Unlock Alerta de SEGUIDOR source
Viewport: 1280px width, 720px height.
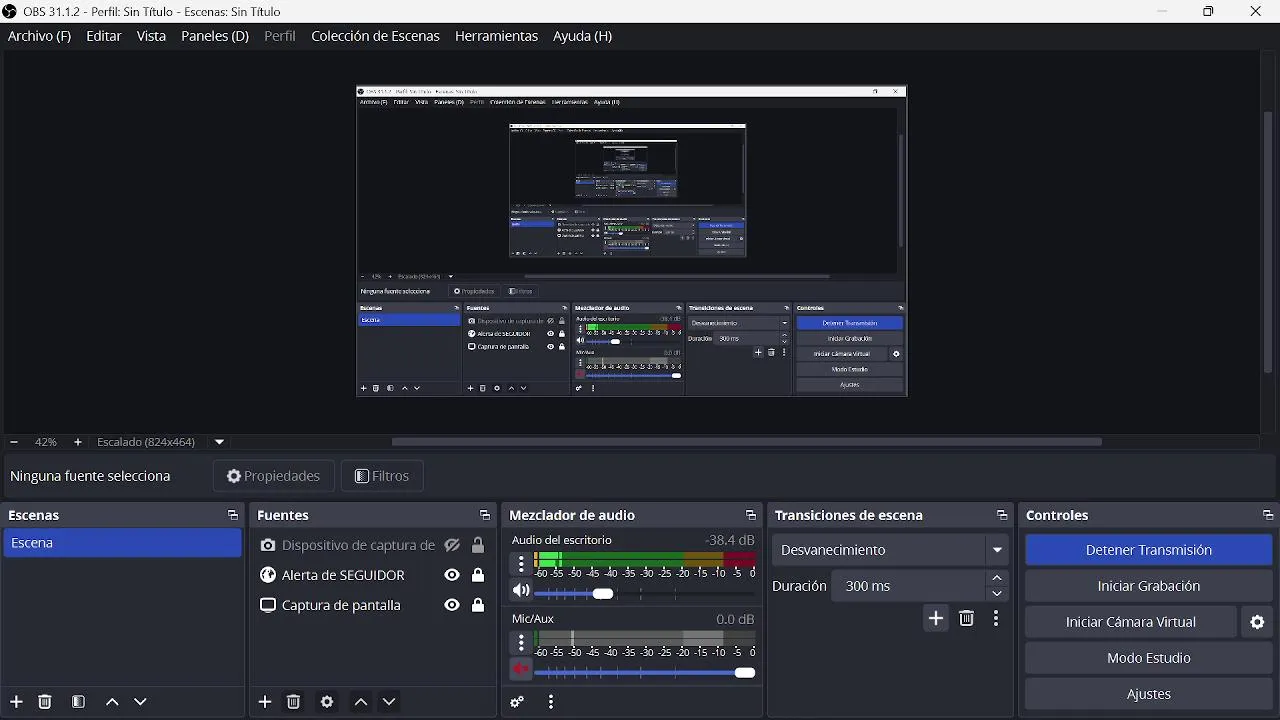[x=478, y=575]
